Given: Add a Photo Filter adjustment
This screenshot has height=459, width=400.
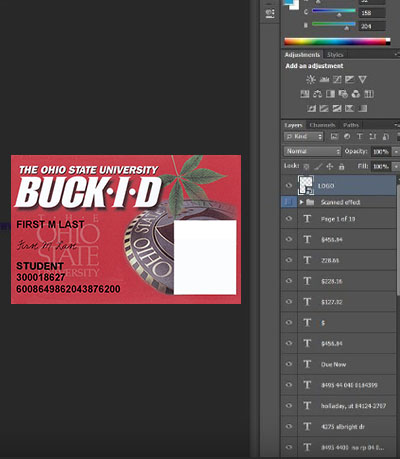Looking at the screenshot, I should tap(343, 94).
